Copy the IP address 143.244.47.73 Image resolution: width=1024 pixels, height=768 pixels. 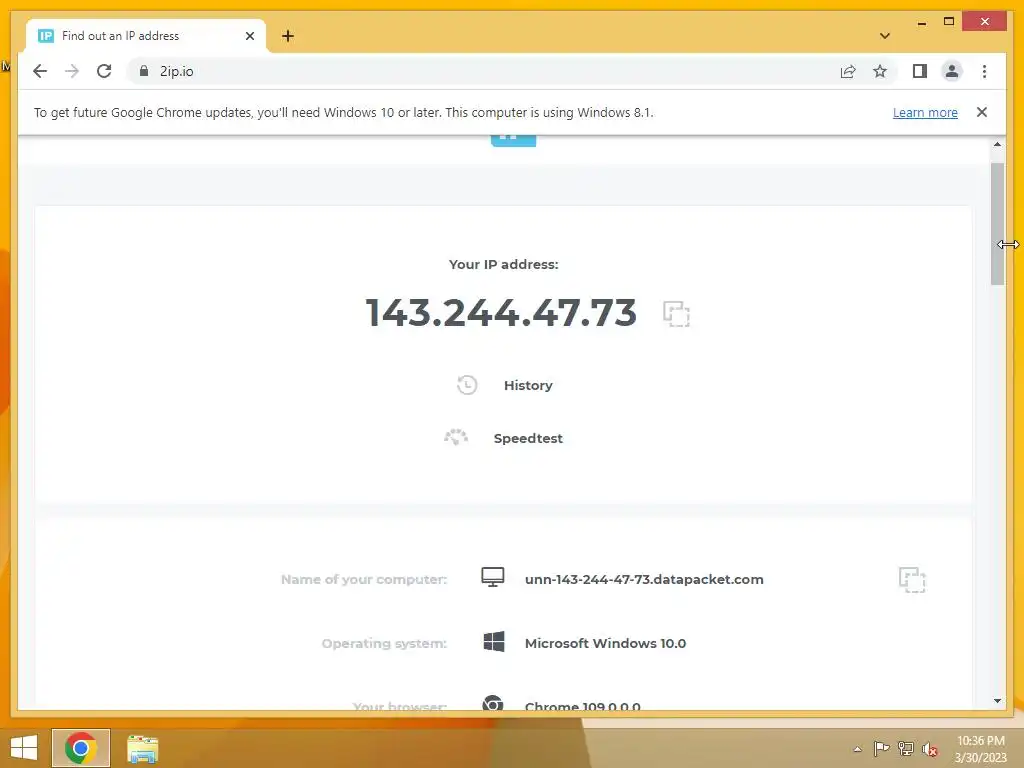point(676,313)
